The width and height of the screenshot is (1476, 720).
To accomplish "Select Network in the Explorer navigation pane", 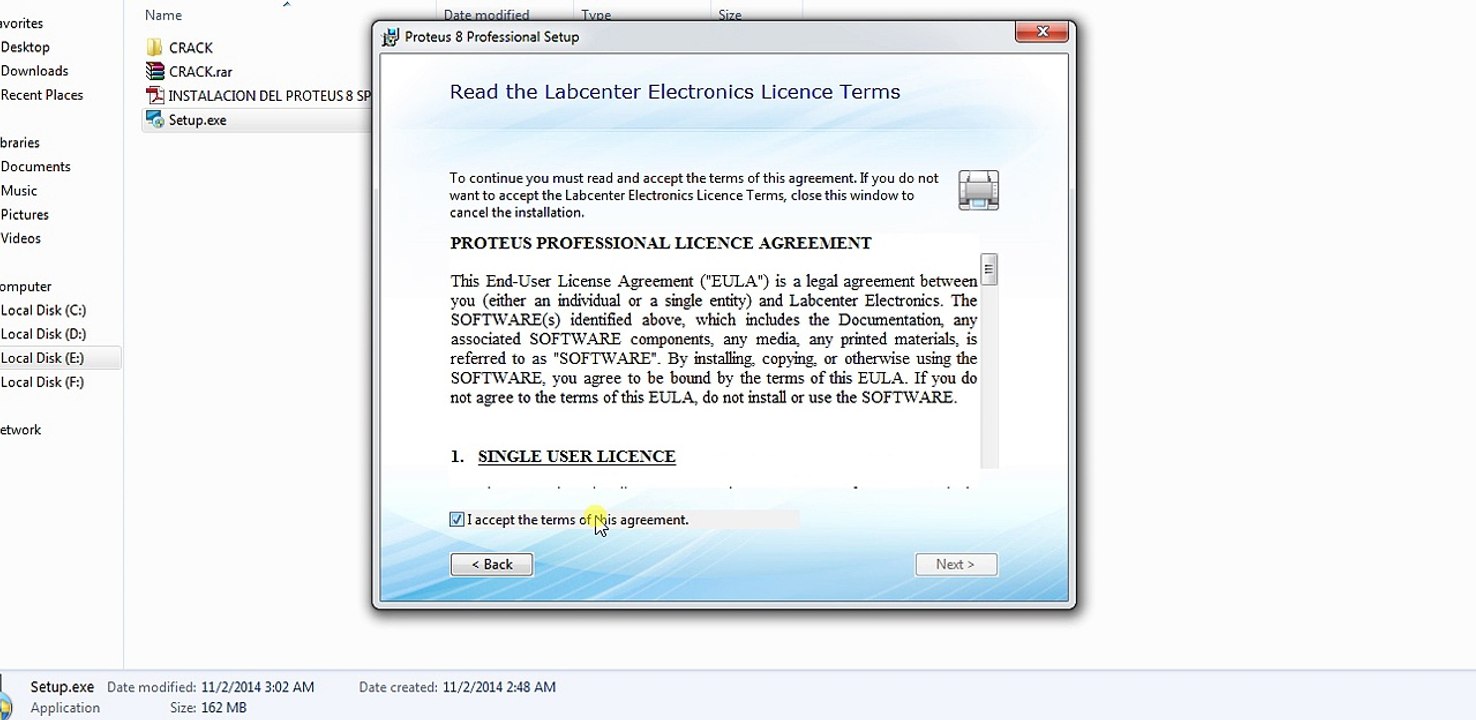I will [20, 430].
